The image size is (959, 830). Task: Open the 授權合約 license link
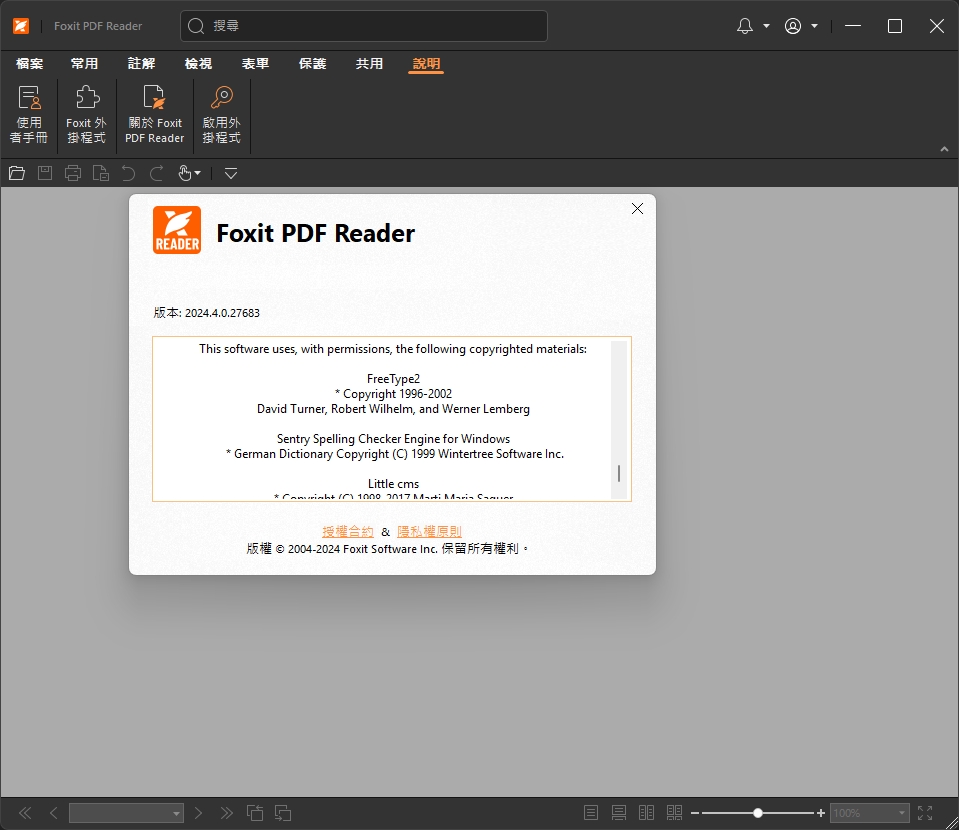[348, 532]
